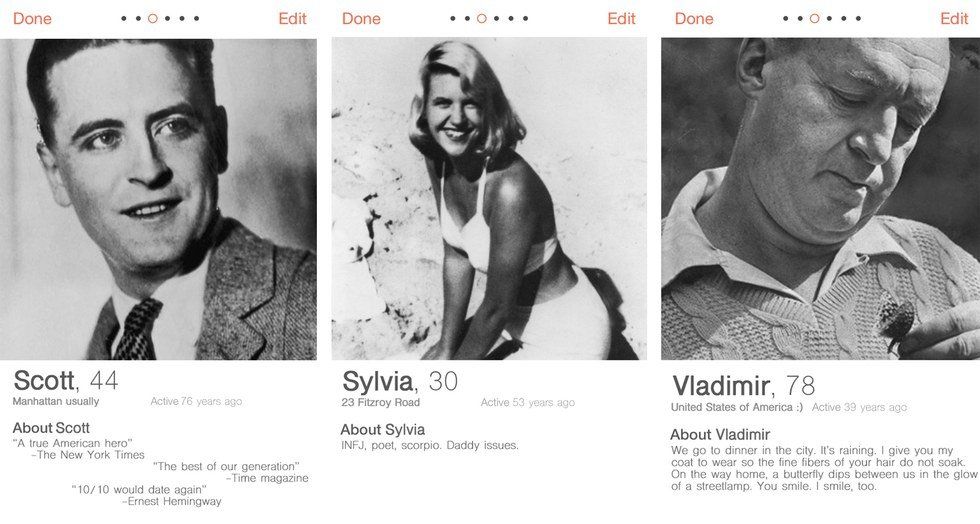Select active third page dot on Scott's profile

152,19
